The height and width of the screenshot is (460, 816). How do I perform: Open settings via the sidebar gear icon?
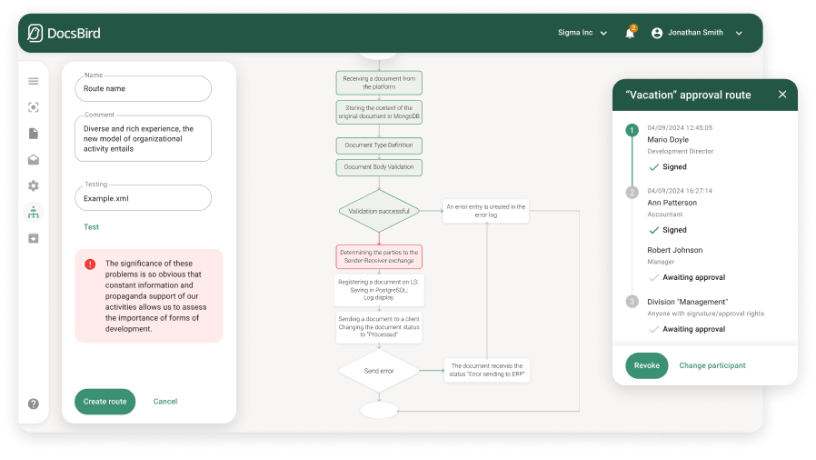point(33,186)
